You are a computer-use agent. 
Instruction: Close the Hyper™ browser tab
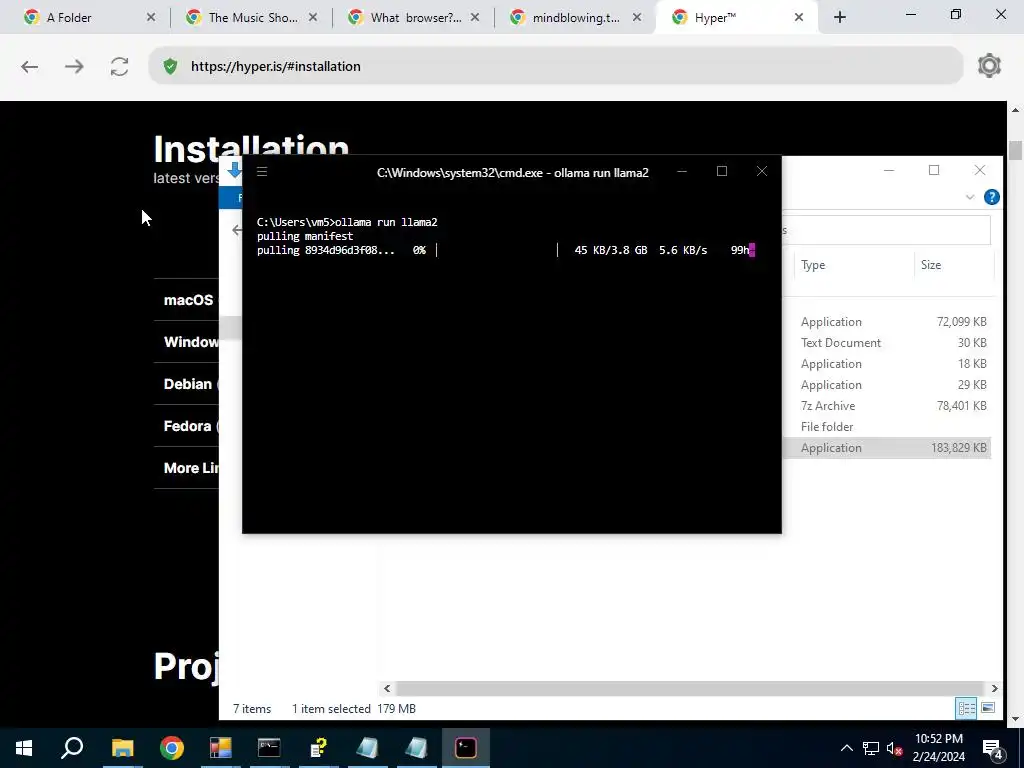click(799, 18)
